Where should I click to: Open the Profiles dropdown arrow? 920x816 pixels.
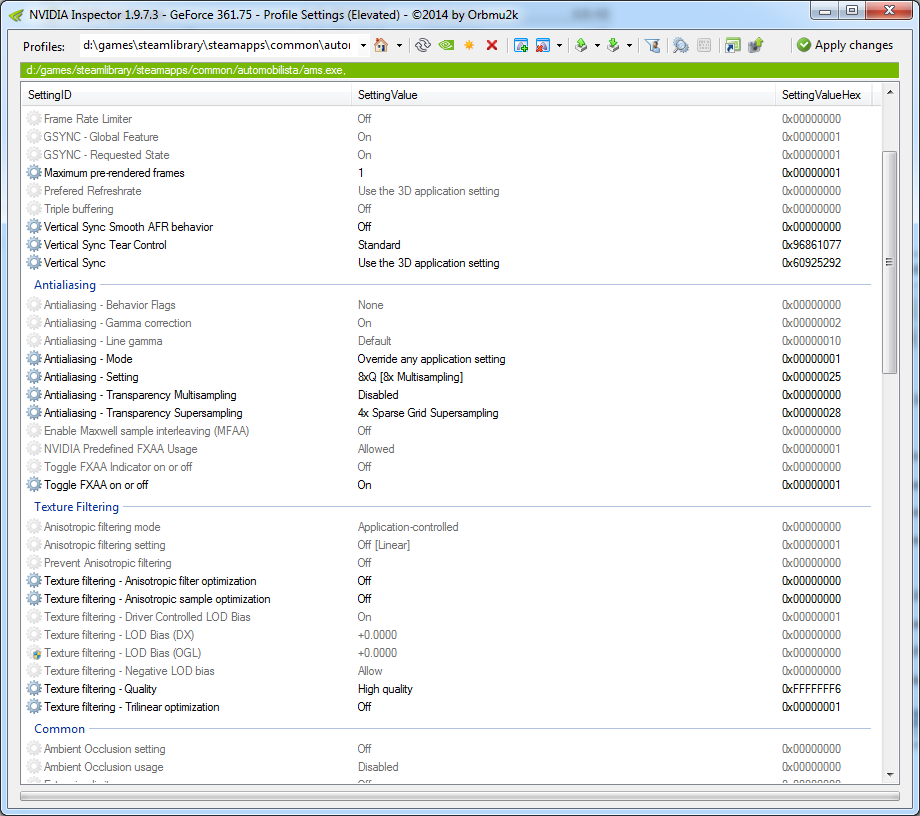[x=363, y=45]
